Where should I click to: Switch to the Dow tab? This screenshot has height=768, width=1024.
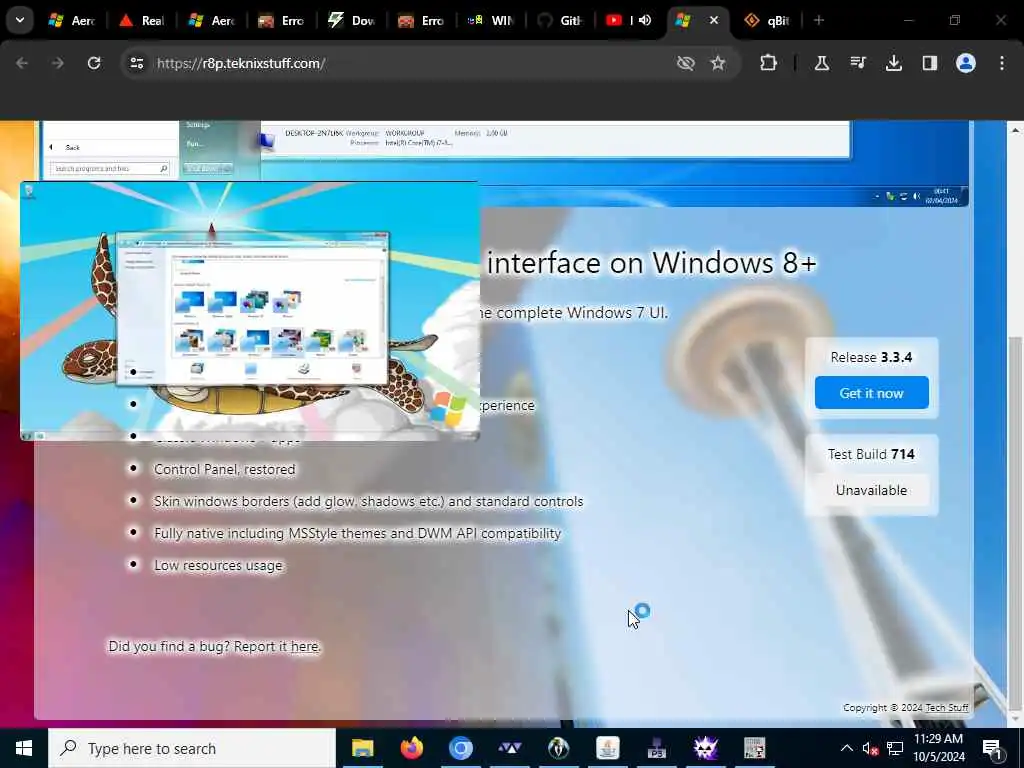tap(351, 21)
